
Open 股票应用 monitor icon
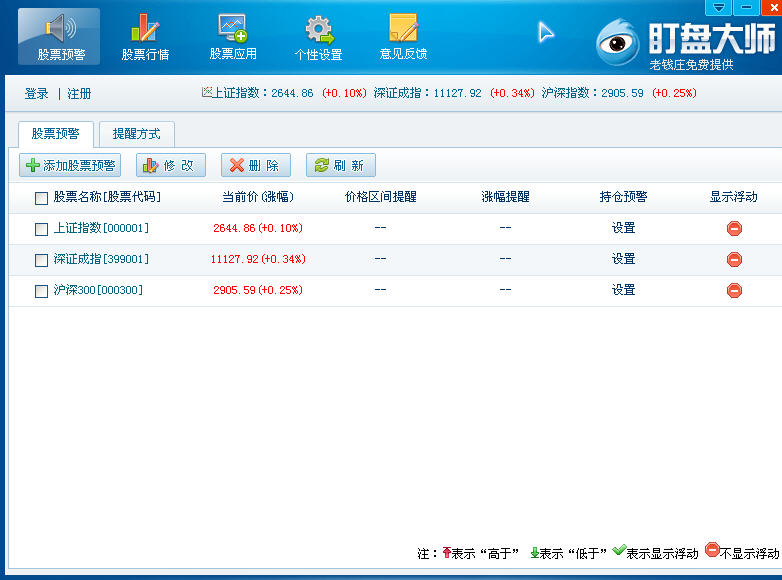233,36
